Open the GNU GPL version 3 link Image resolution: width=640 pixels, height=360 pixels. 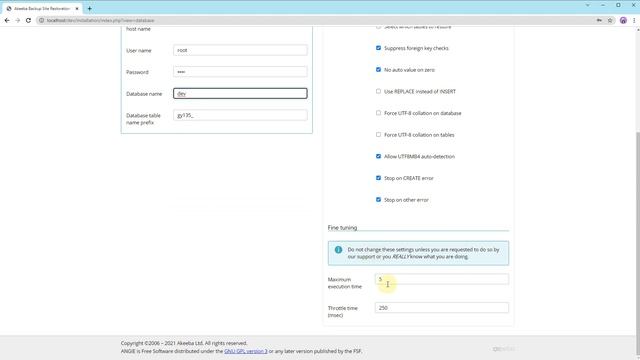[x=246, y=351]
